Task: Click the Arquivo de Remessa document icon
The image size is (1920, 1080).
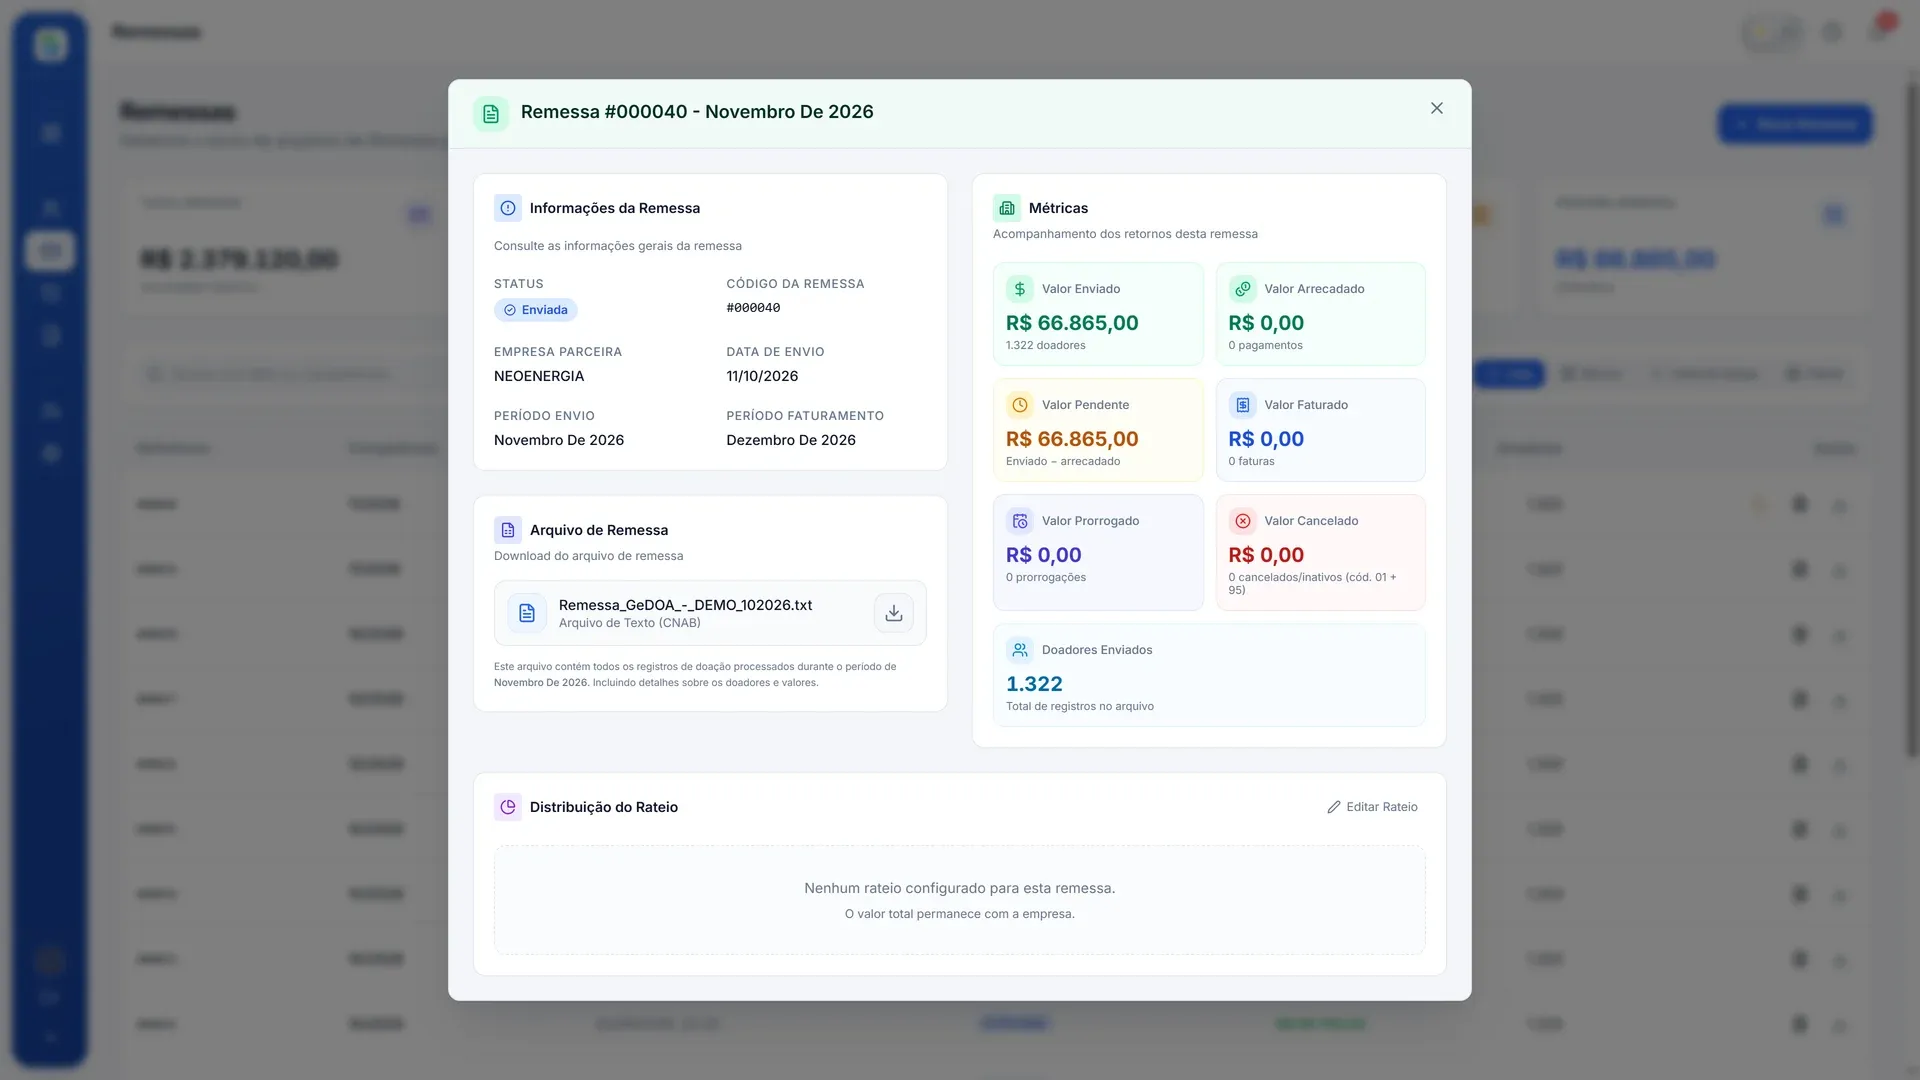Action: click(507, 530)
